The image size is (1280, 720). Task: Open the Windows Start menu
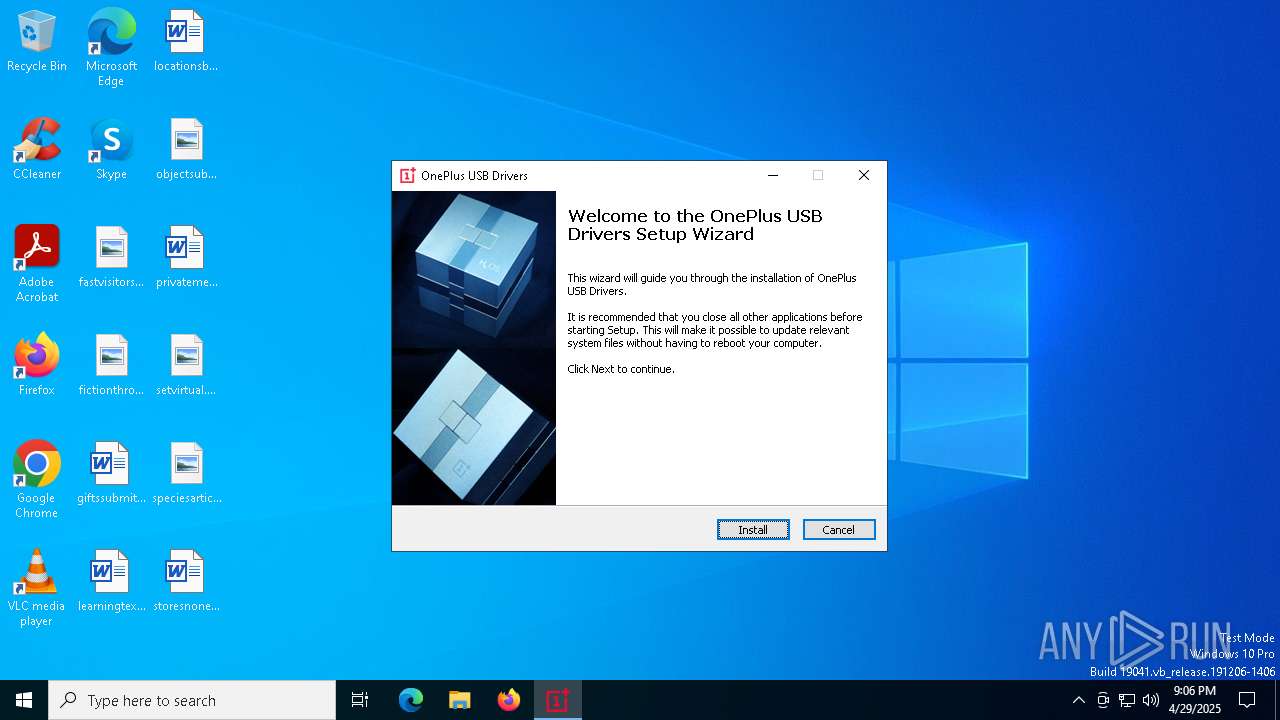point(24,700)
